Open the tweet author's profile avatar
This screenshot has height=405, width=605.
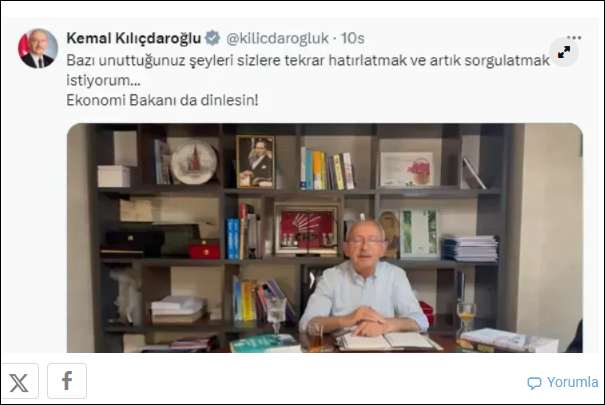tap(38, 49)
